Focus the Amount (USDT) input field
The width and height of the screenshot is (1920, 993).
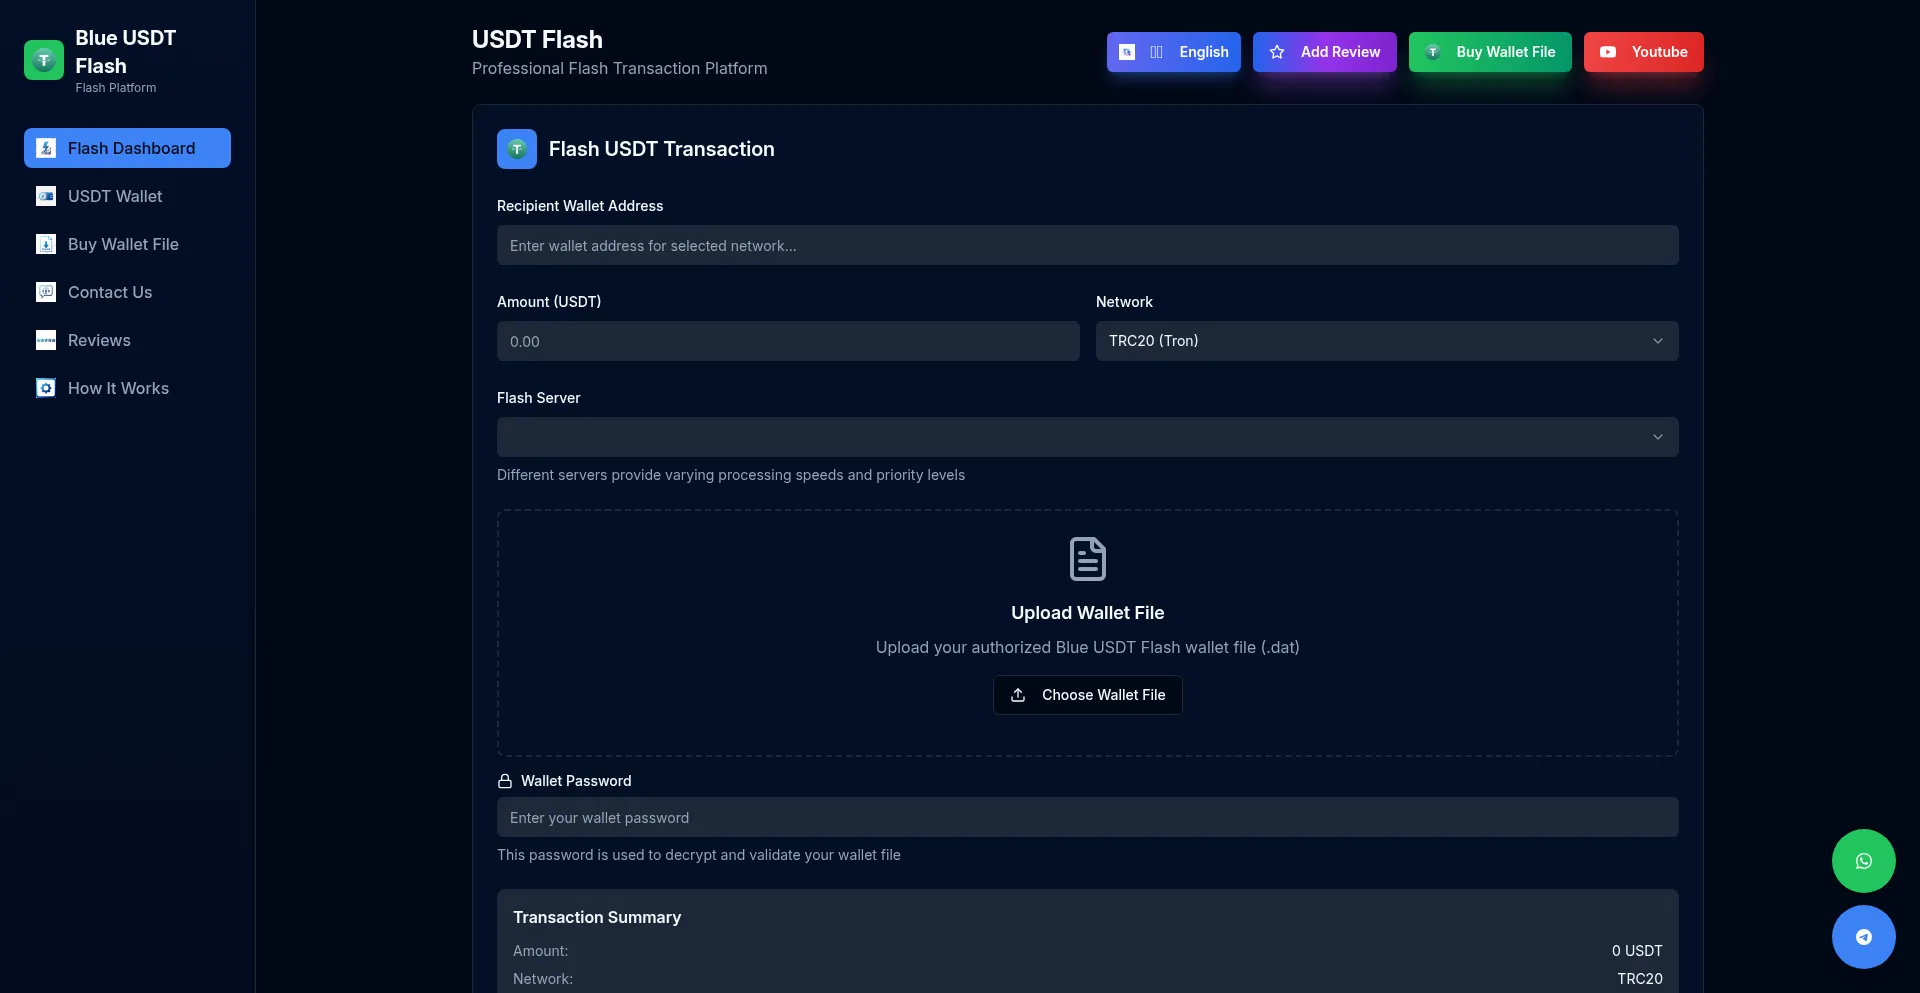788,341
